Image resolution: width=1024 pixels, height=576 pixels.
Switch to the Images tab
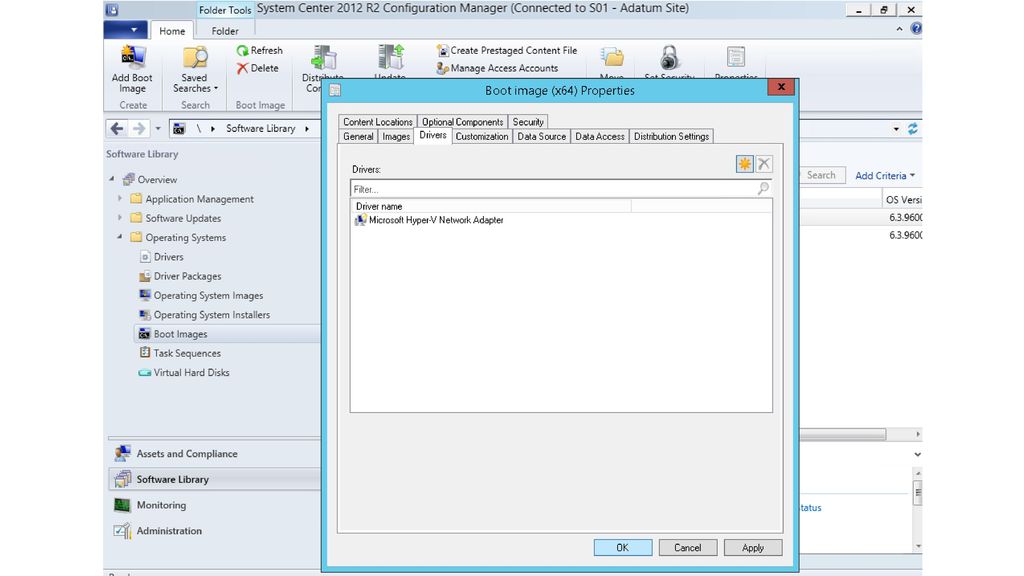[x=396, y=136]
